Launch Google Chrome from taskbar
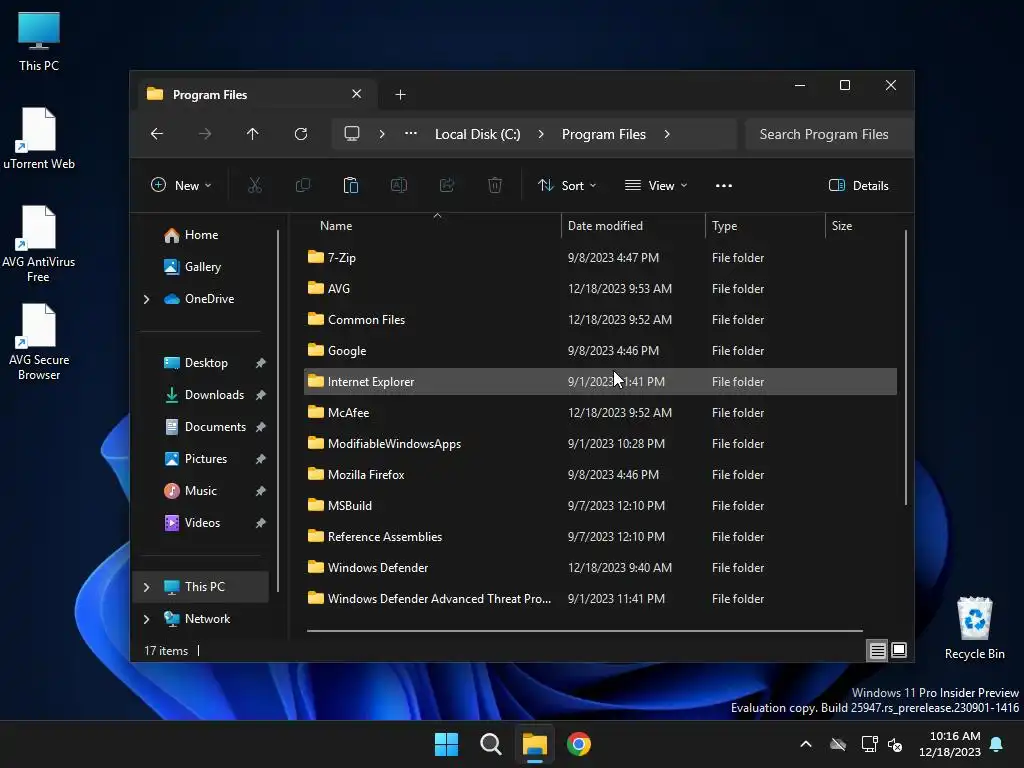 point(579,744)
